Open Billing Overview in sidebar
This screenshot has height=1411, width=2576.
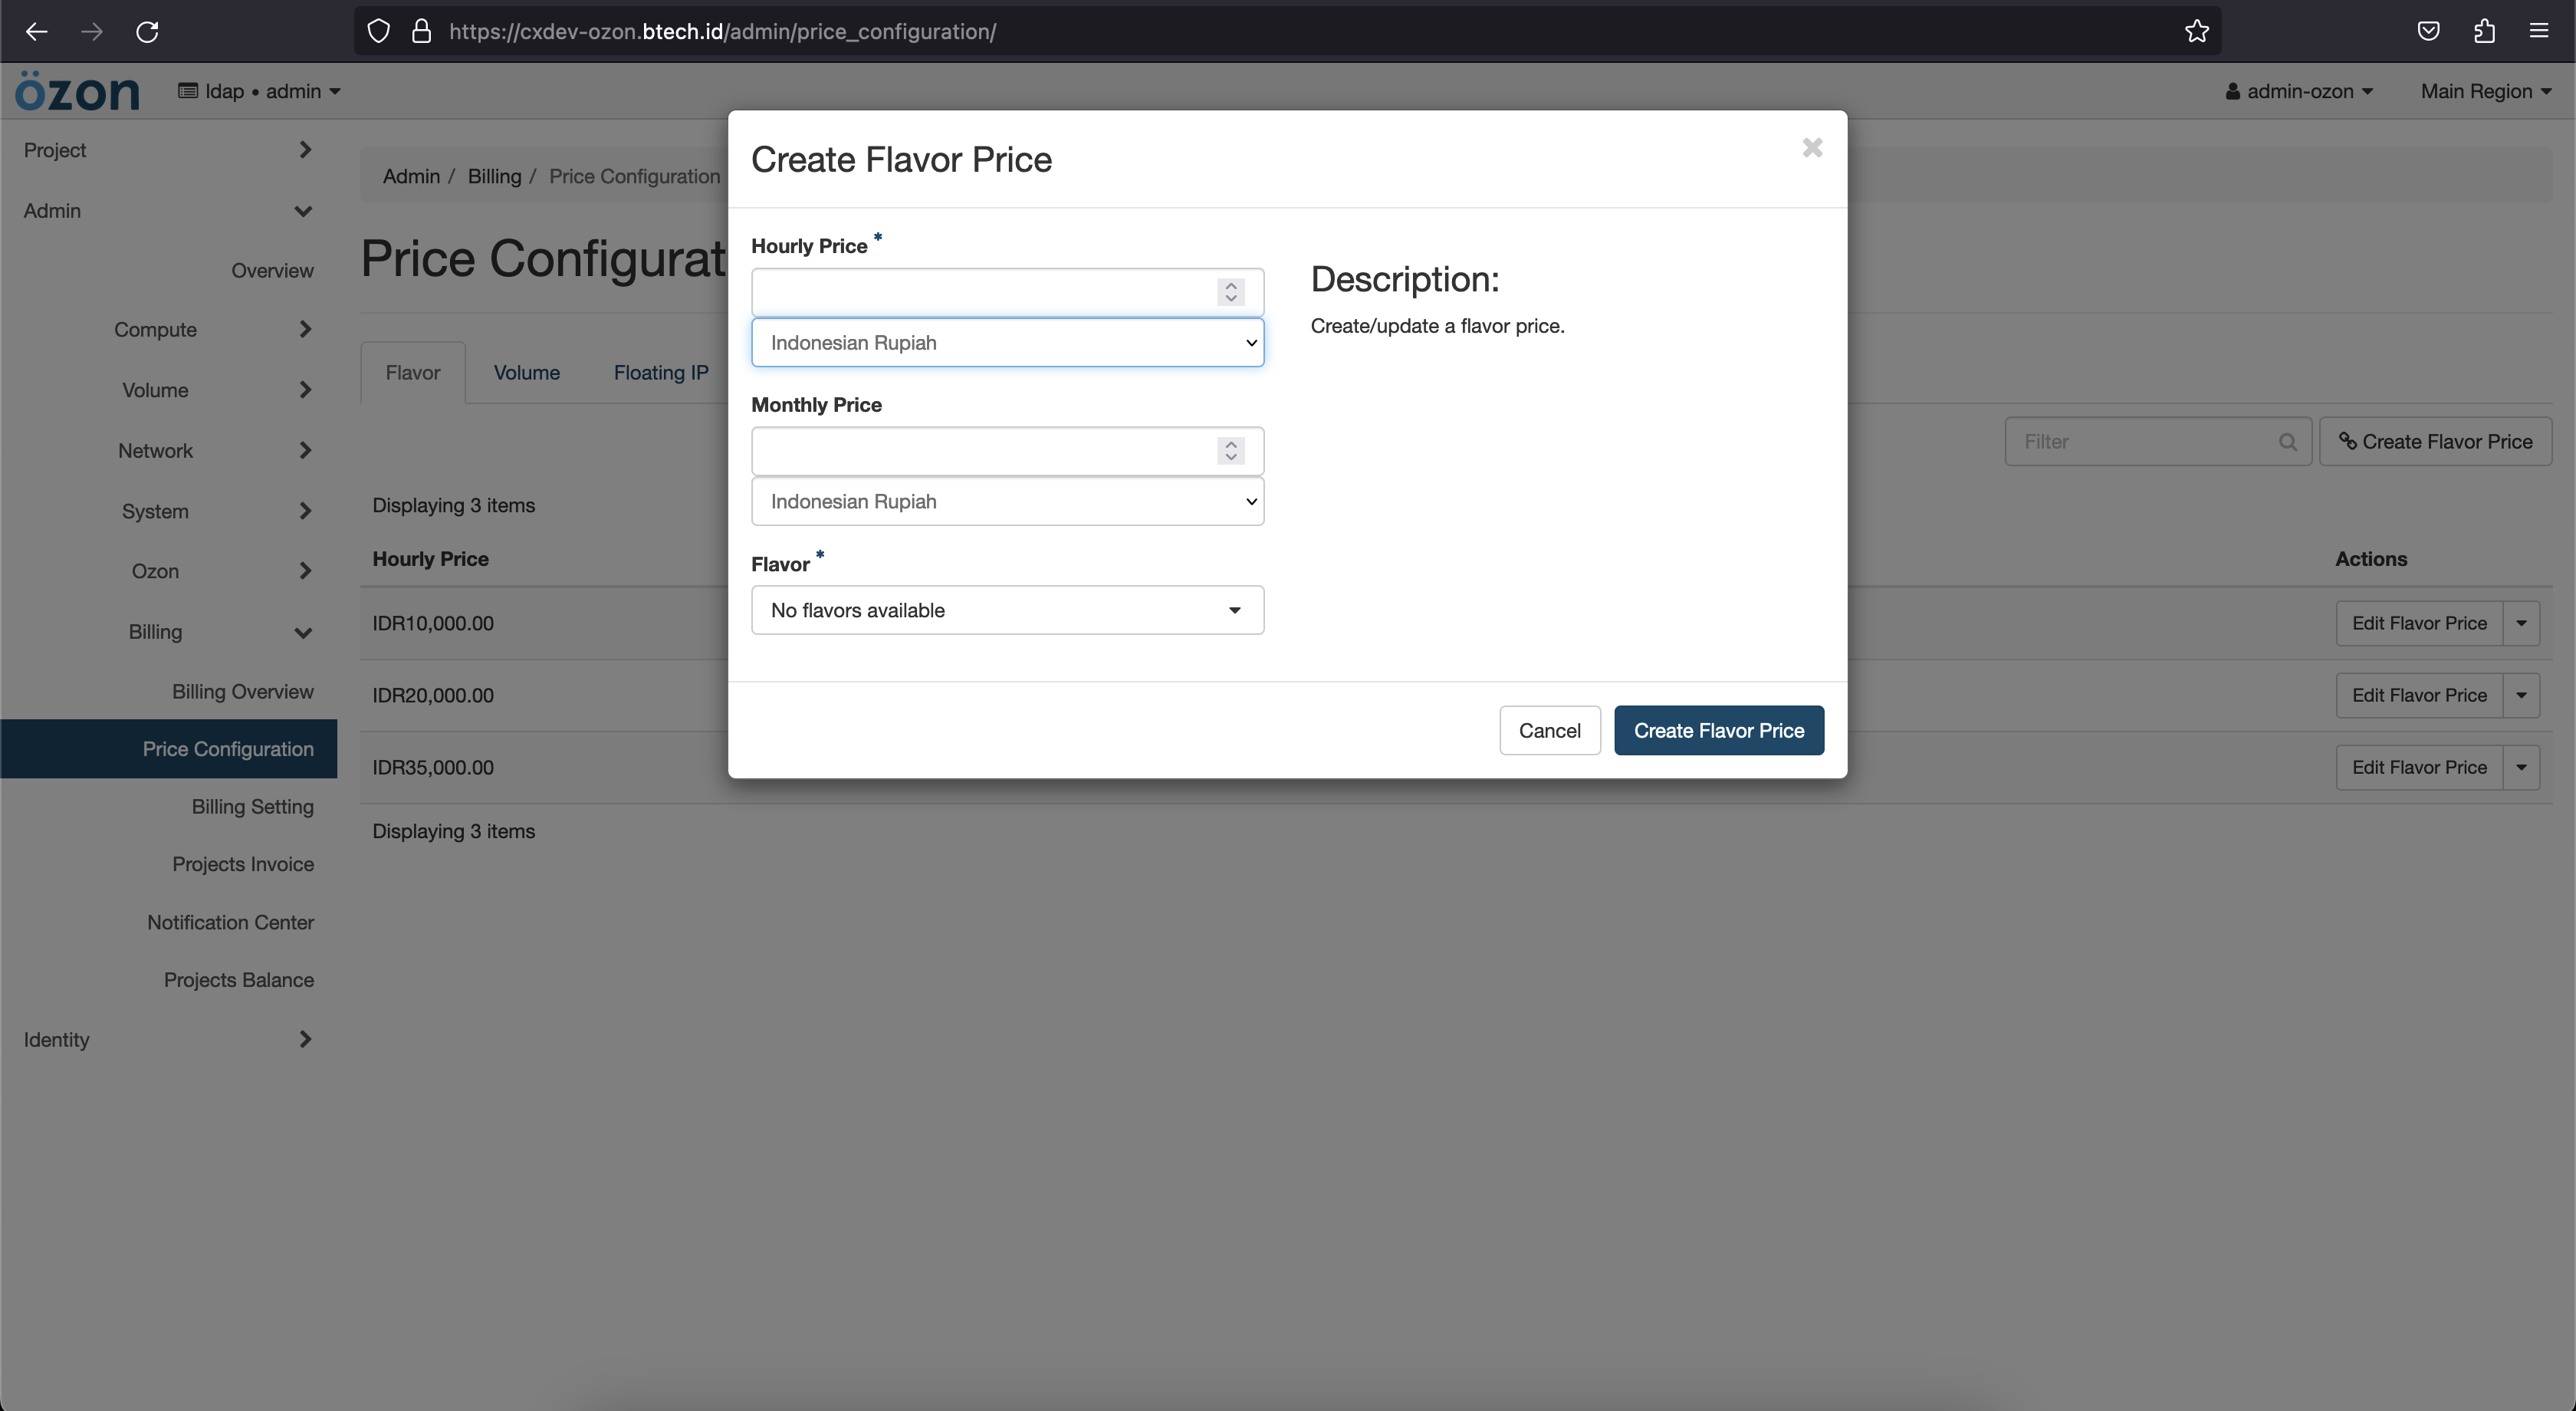coord(242,691)
